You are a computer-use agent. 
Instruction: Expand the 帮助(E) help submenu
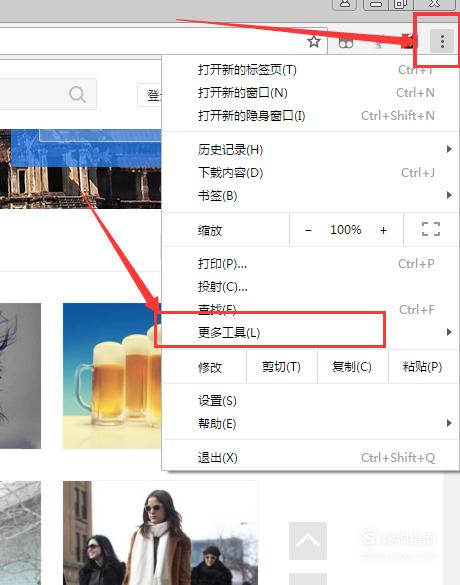click(310, 424)
